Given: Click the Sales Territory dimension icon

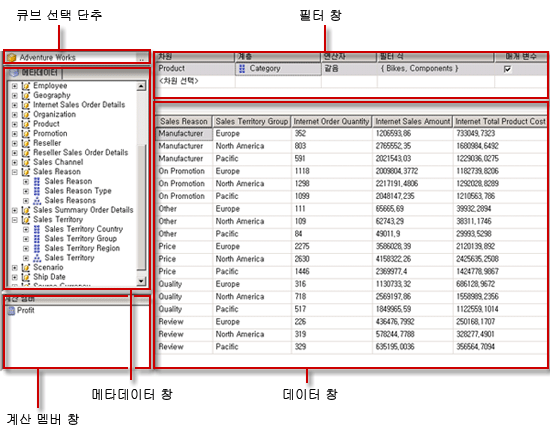Looking at the screenshot, I should [x=26, y=219].
